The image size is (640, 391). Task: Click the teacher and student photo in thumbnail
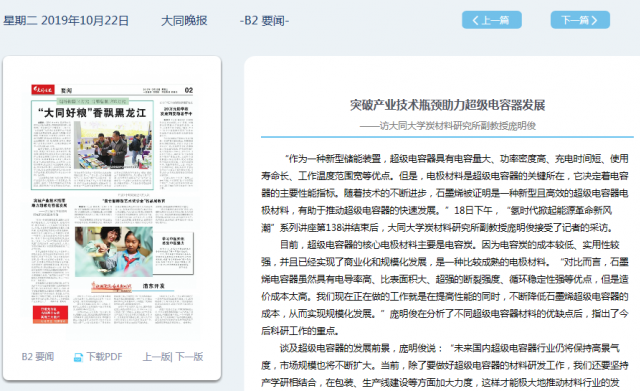[x=114, y=252]
